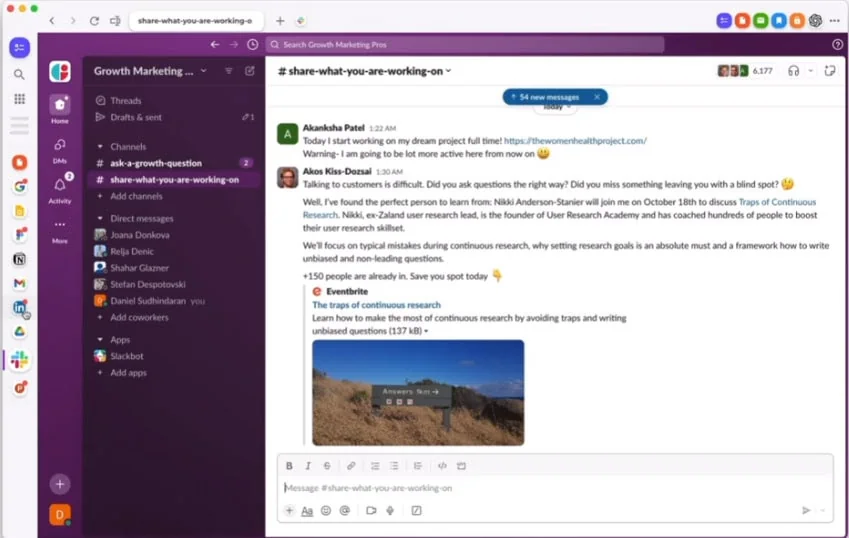Toggle italic formatting in composer

coord(308,466)
